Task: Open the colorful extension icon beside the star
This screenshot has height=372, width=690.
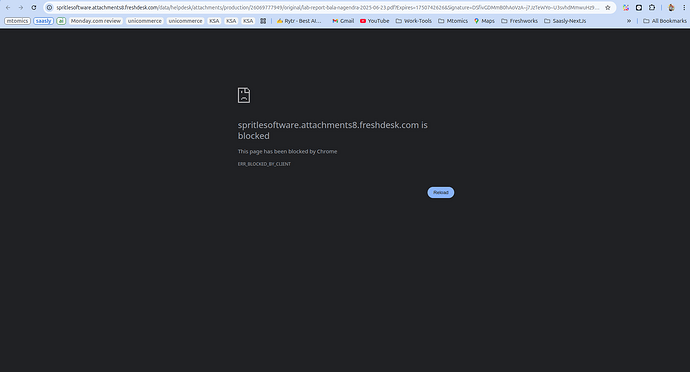Action: 626,7
